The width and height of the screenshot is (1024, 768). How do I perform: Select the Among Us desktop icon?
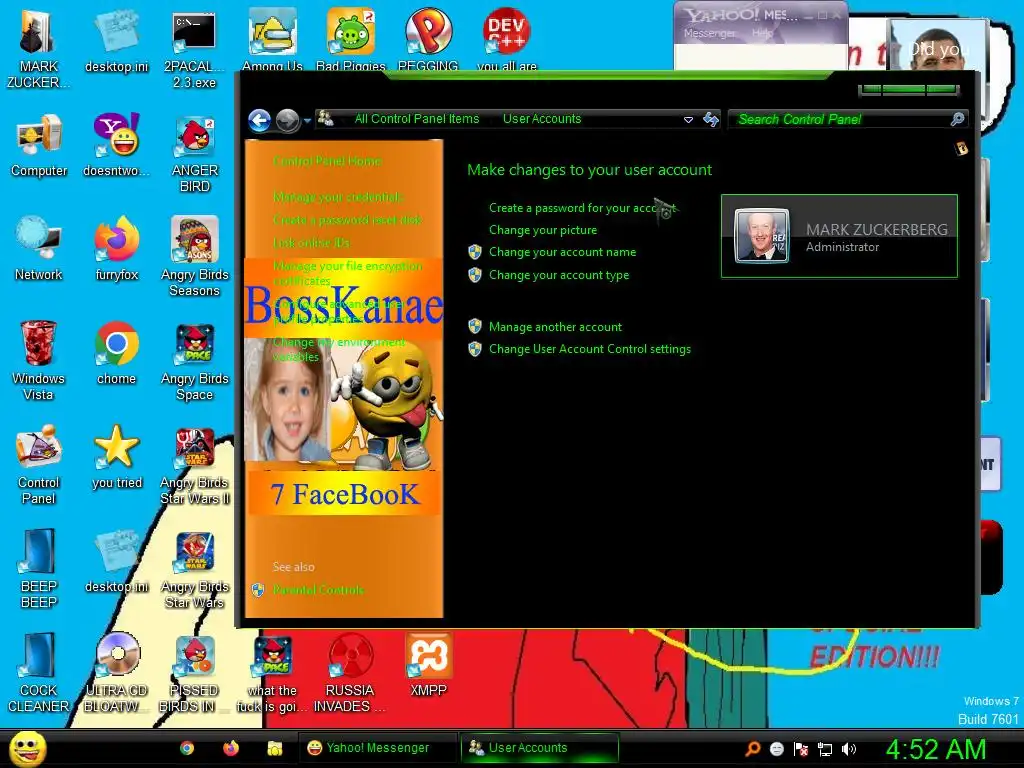coord(272,40)
